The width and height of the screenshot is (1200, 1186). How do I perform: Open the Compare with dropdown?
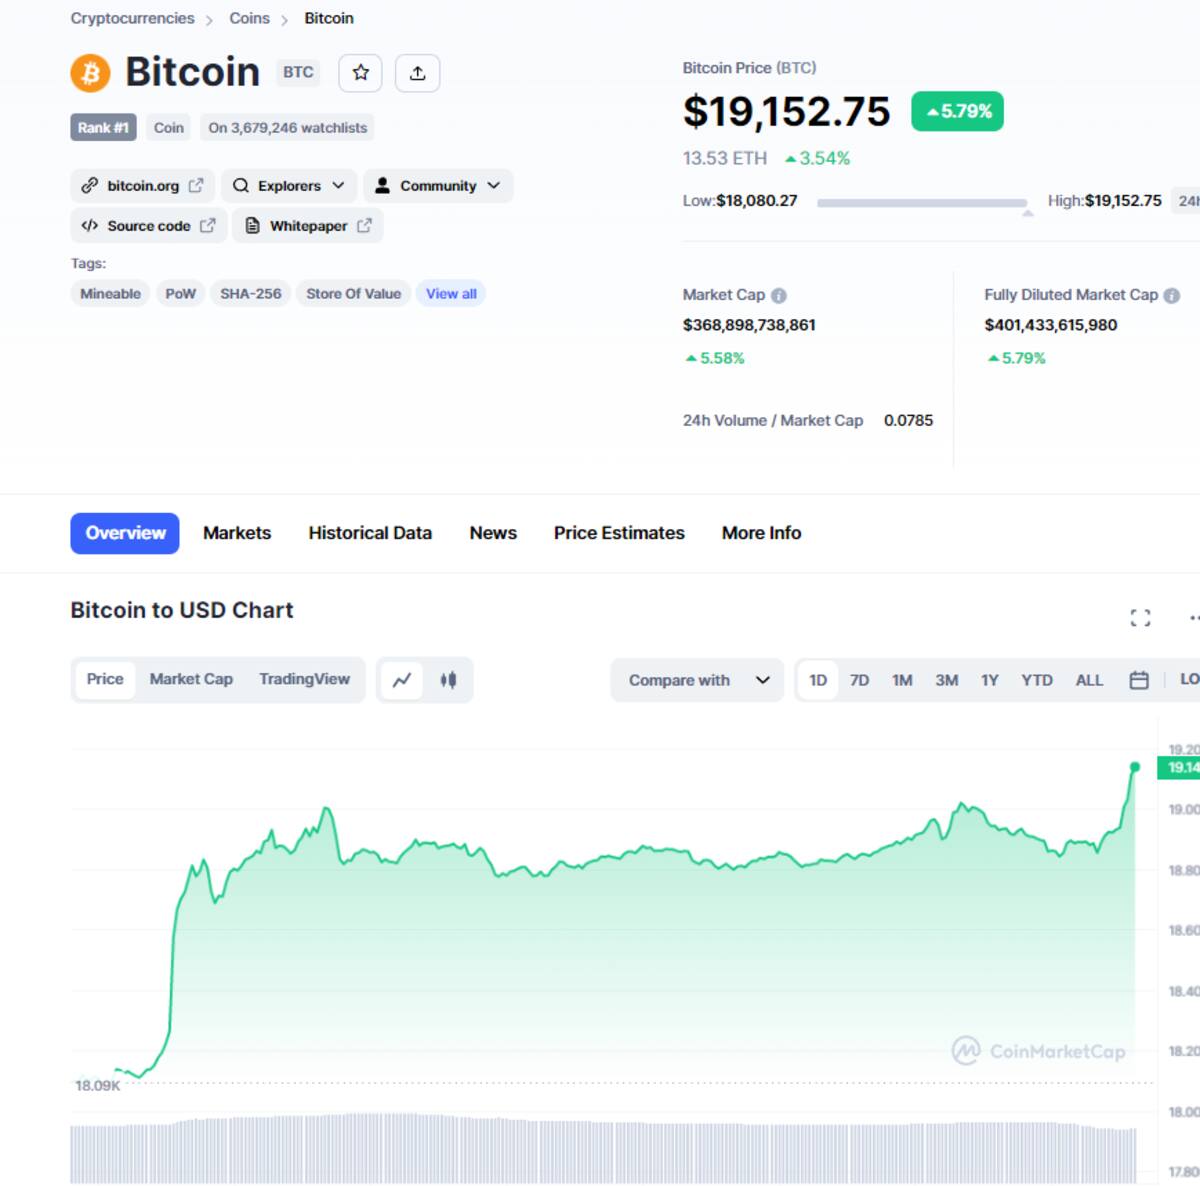pos(697,680)
